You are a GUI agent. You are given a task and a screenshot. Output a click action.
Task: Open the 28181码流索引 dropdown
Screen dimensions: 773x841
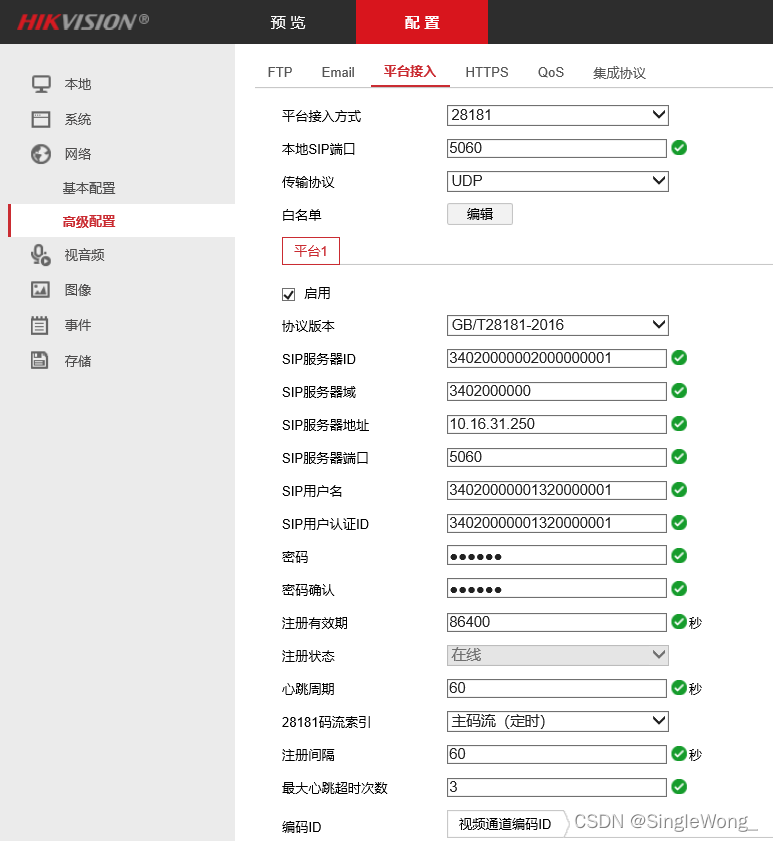point(557,721)
